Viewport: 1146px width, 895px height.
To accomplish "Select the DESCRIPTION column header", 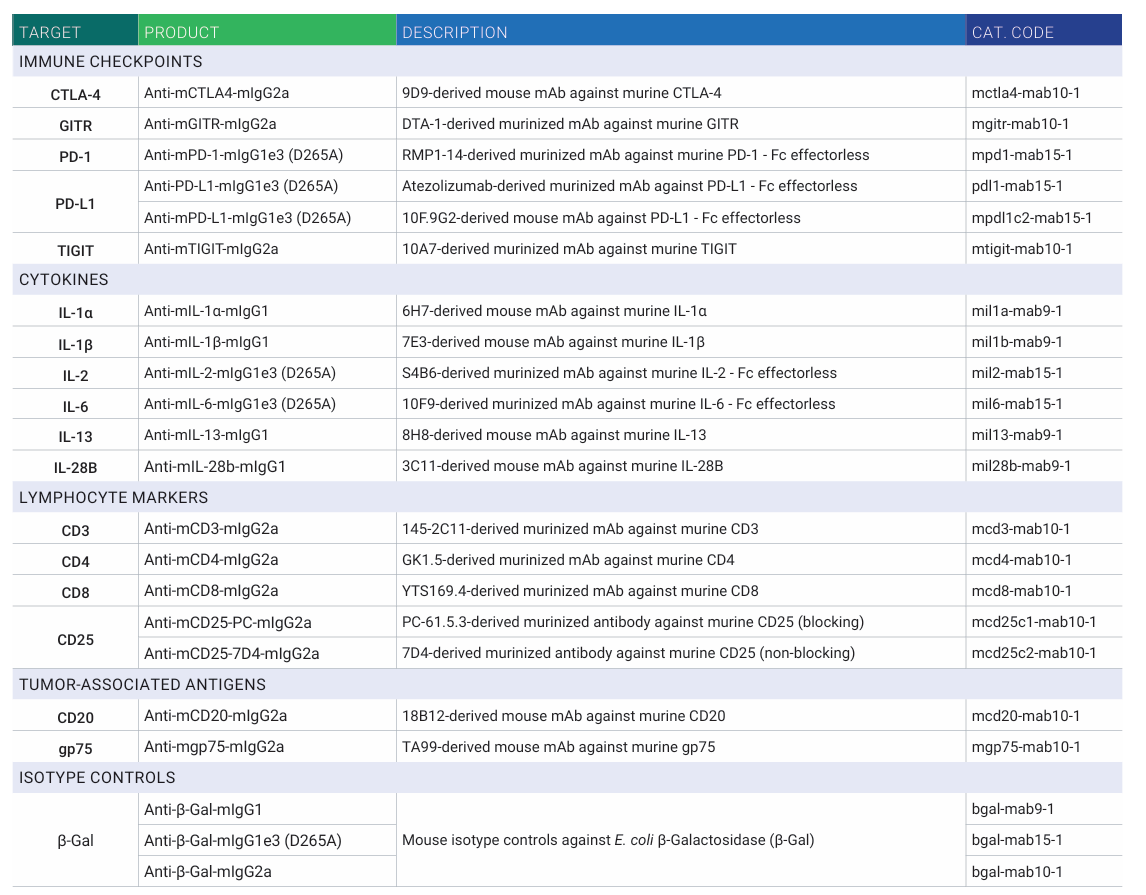I will pyautogui.click(x=454, y=32).
